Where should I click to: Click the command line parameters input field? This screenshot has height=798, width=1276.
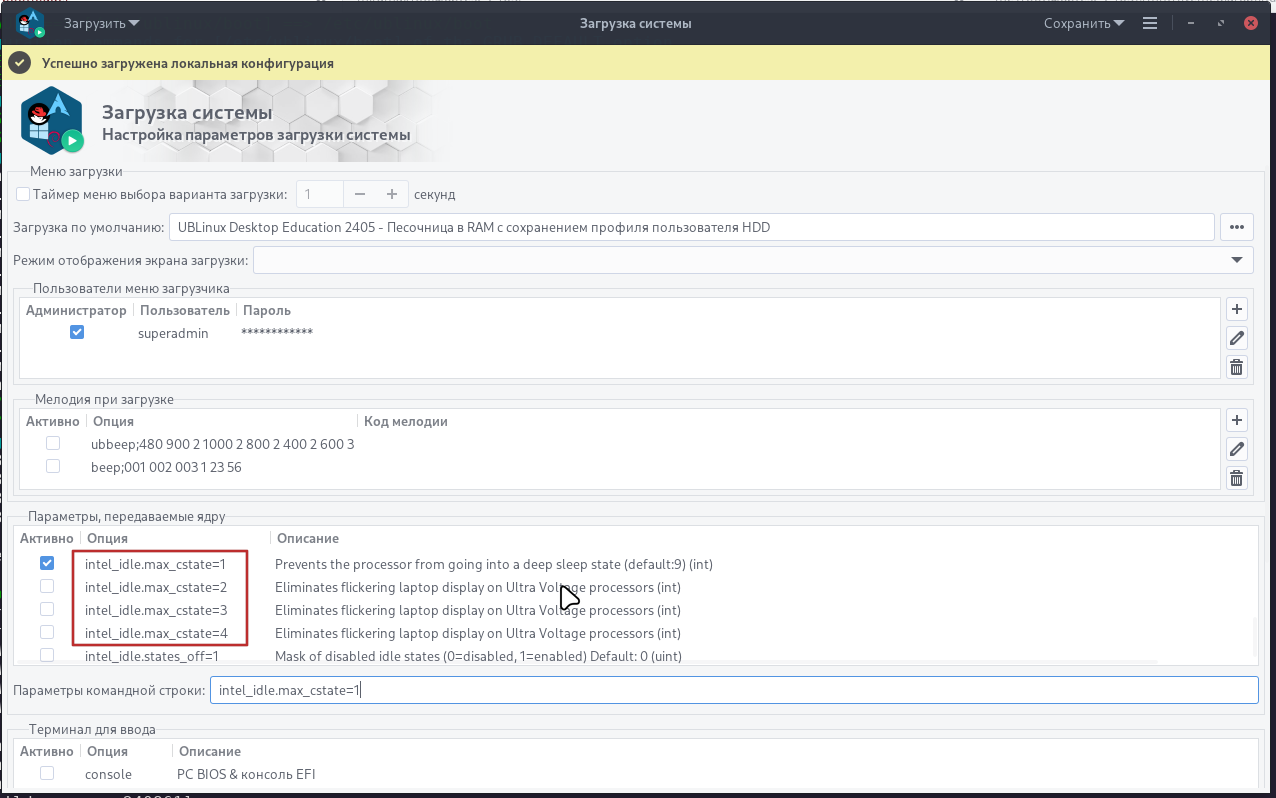click(x=734, y=690)
